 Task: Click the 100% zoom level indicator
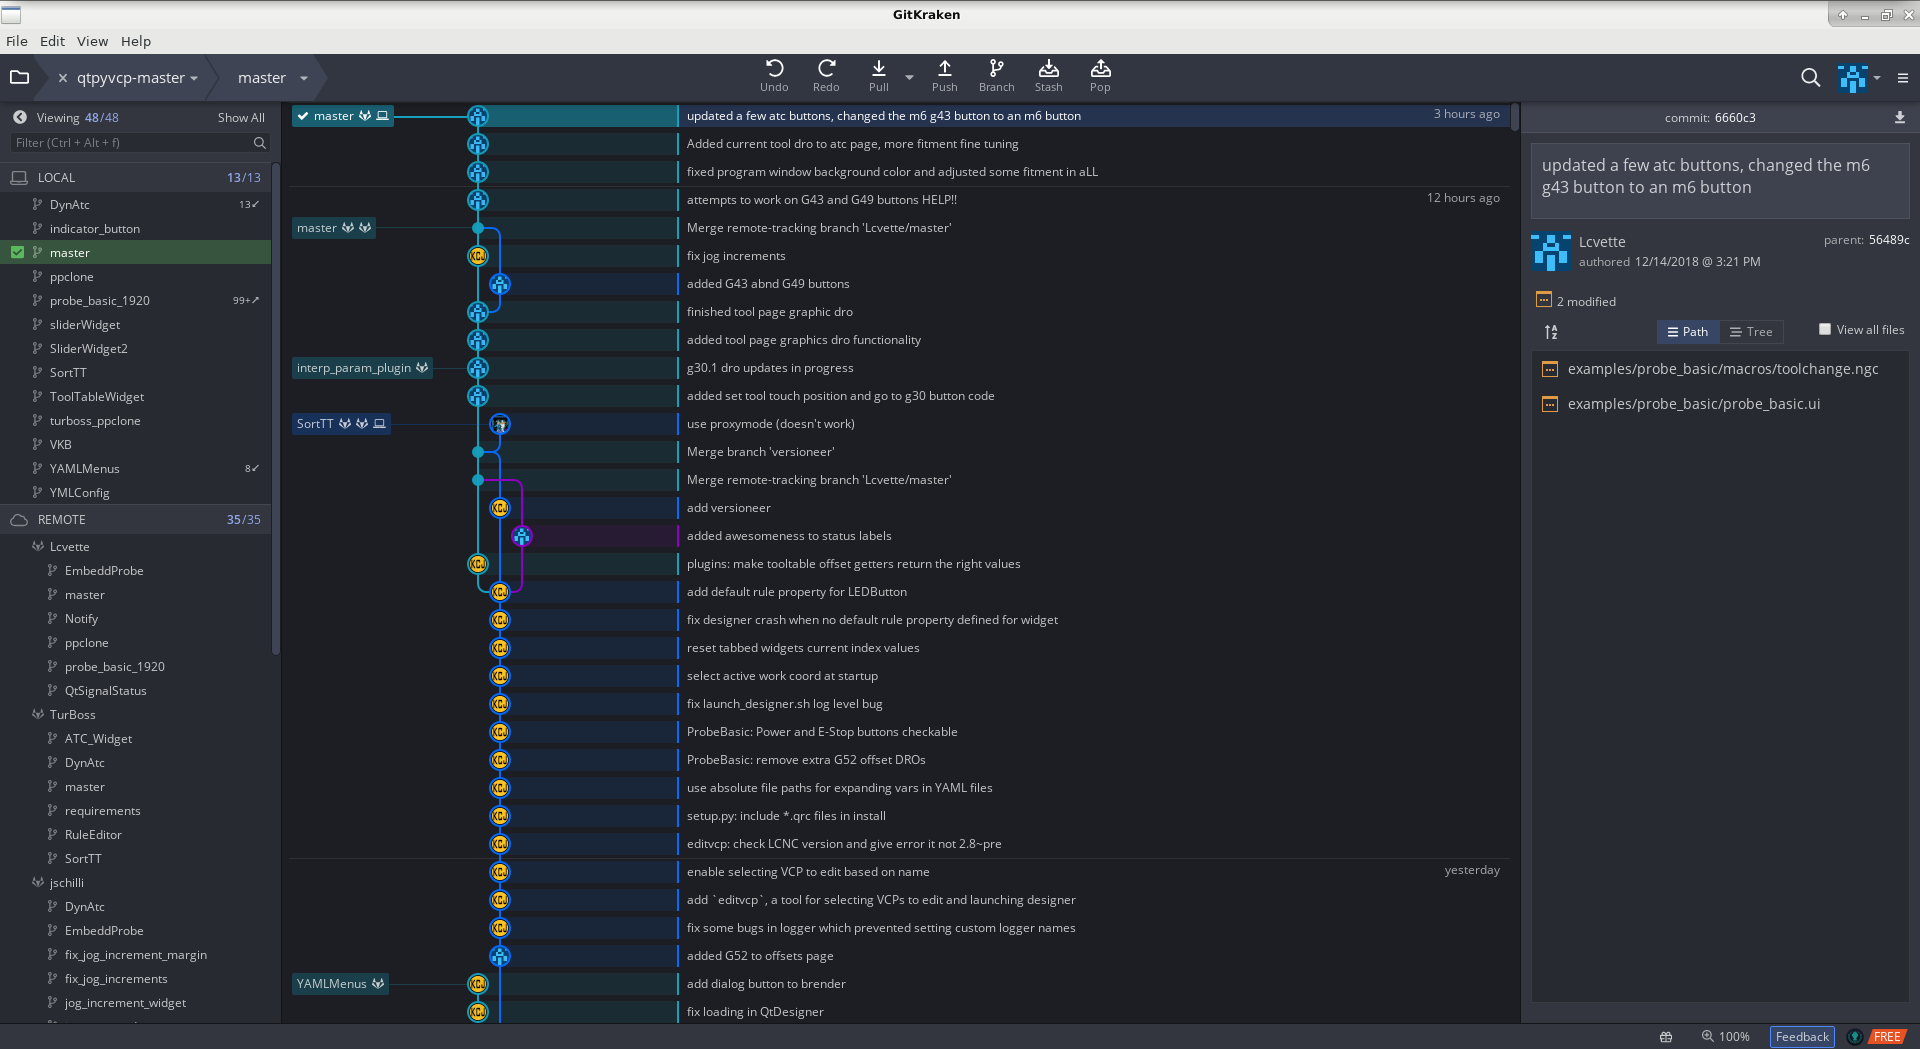1734,1036
